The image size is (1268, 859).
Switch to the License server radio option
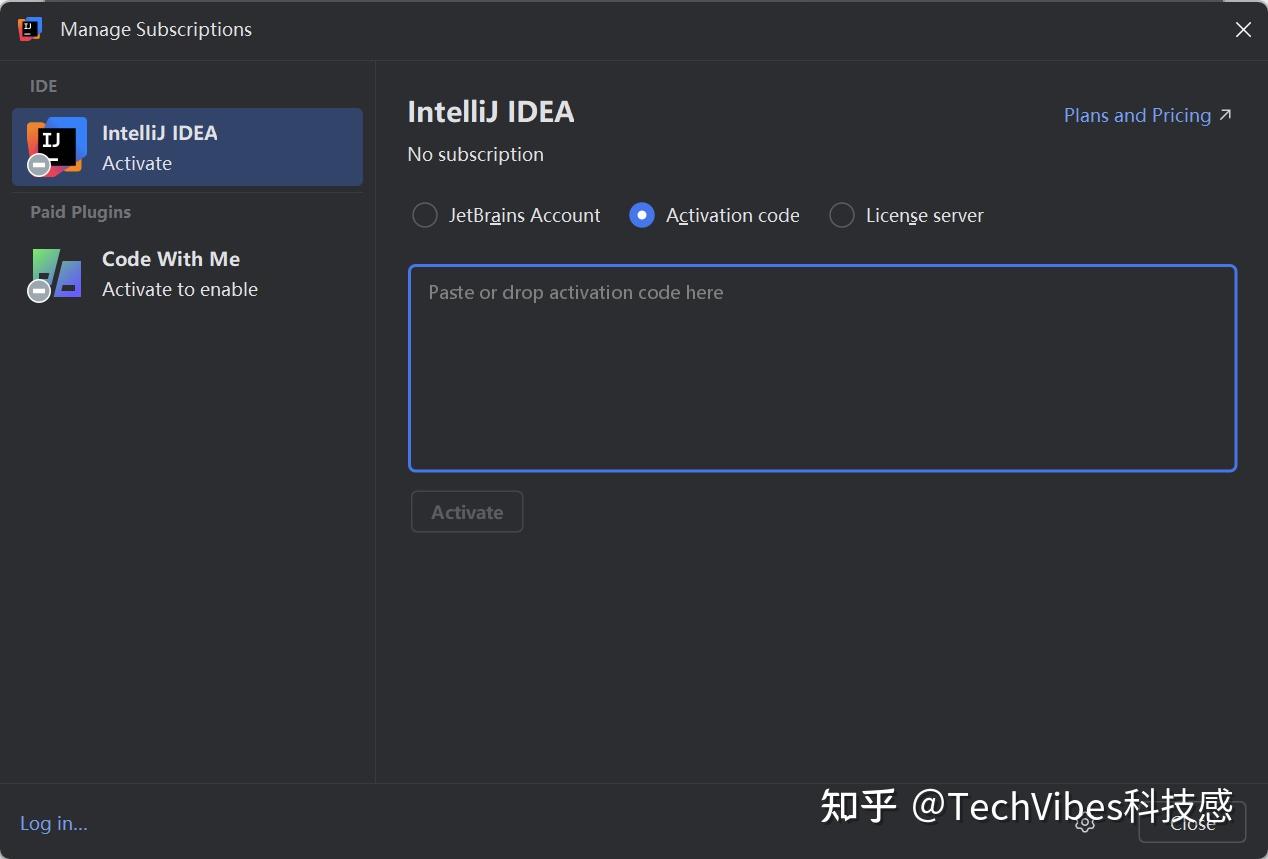(842, 215)
